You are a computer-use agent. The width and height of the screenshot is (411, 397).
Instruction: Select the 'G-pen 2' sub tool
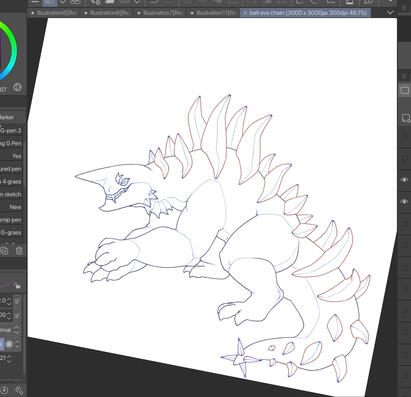pyautogui.click(x=11, y=130)
